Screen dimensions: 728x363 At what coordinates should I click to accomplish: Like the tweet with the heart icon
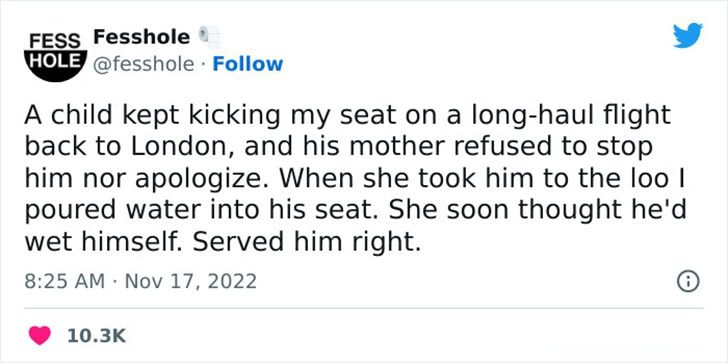40,335
